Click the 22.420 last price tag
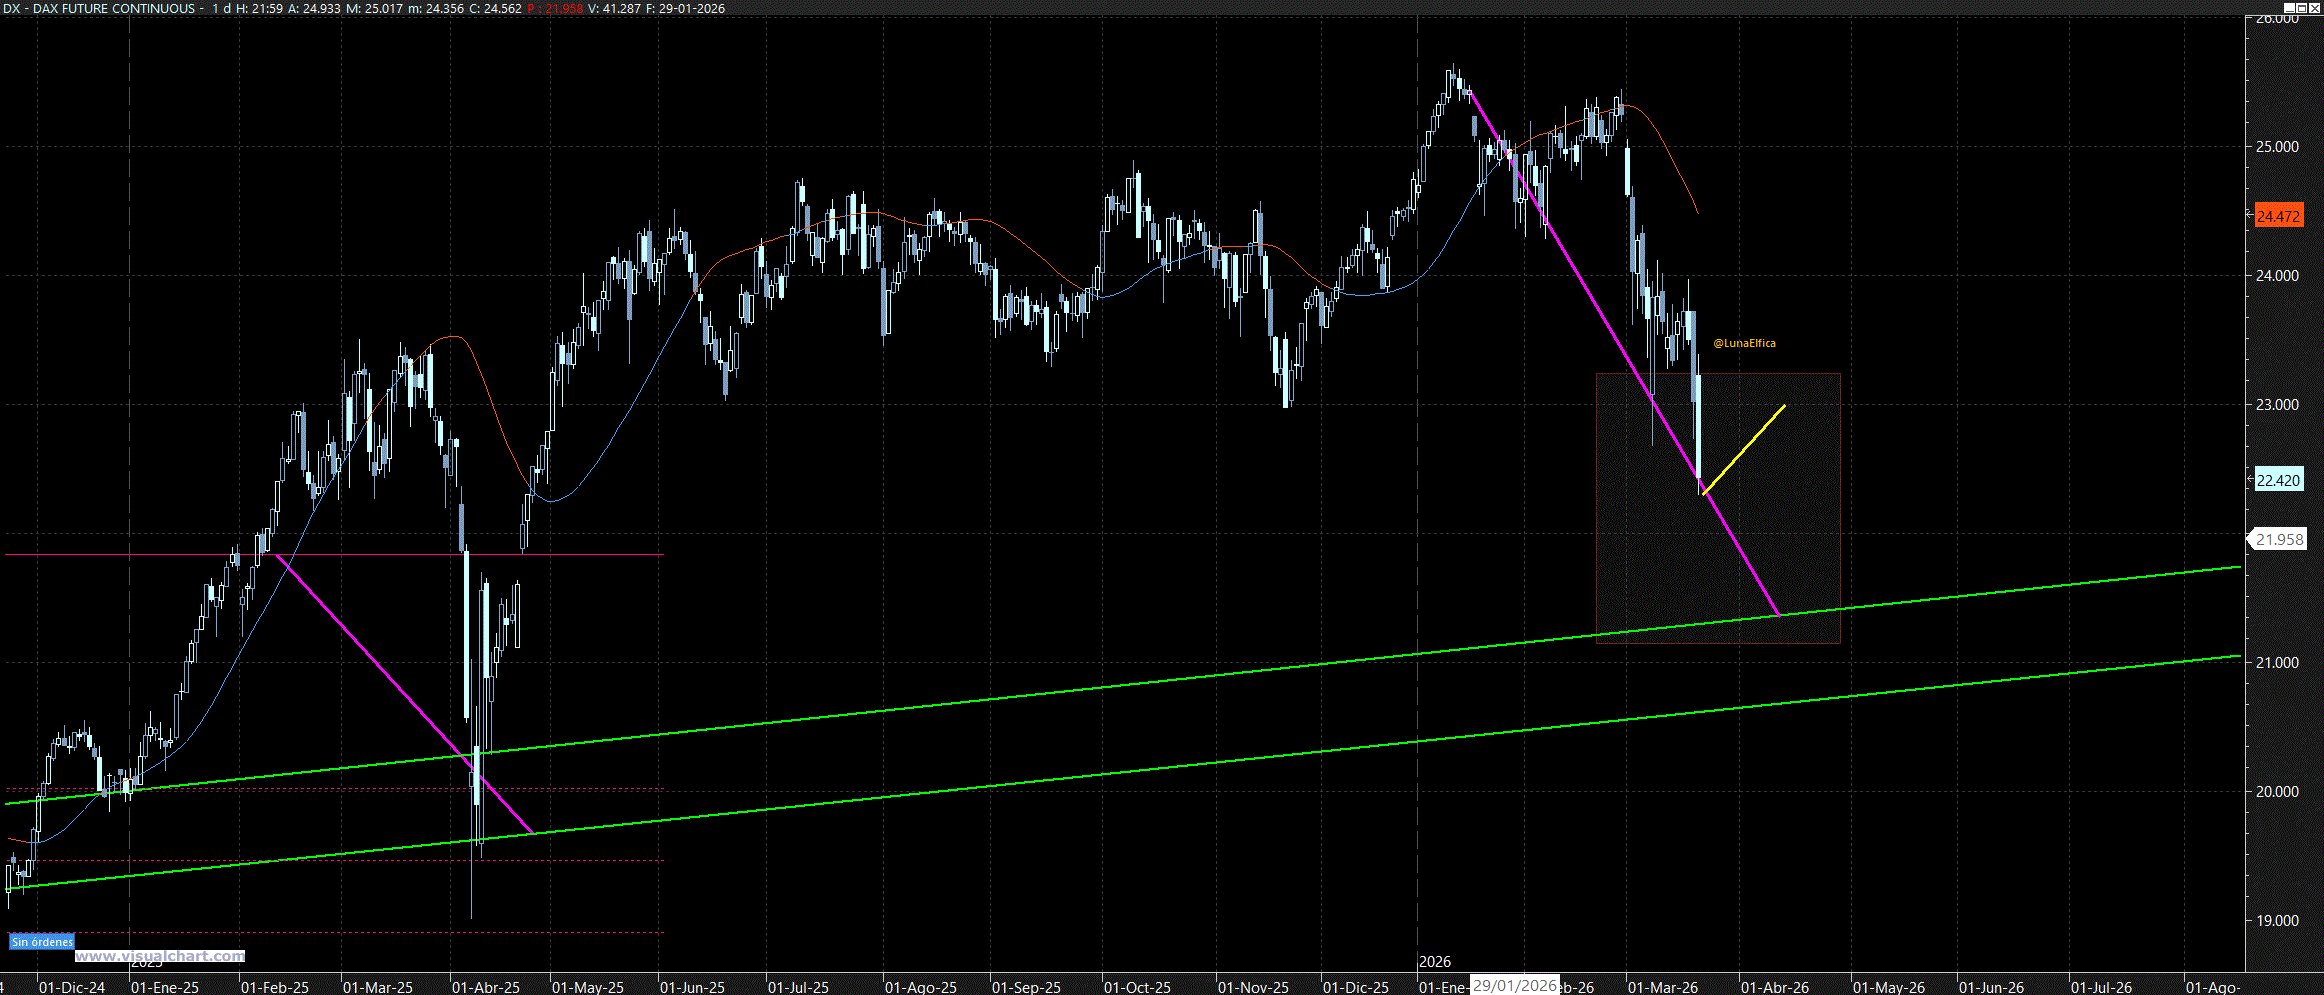Image resolution: width=2324 pixels, height=995 pixels. [x=2279, y=481]
